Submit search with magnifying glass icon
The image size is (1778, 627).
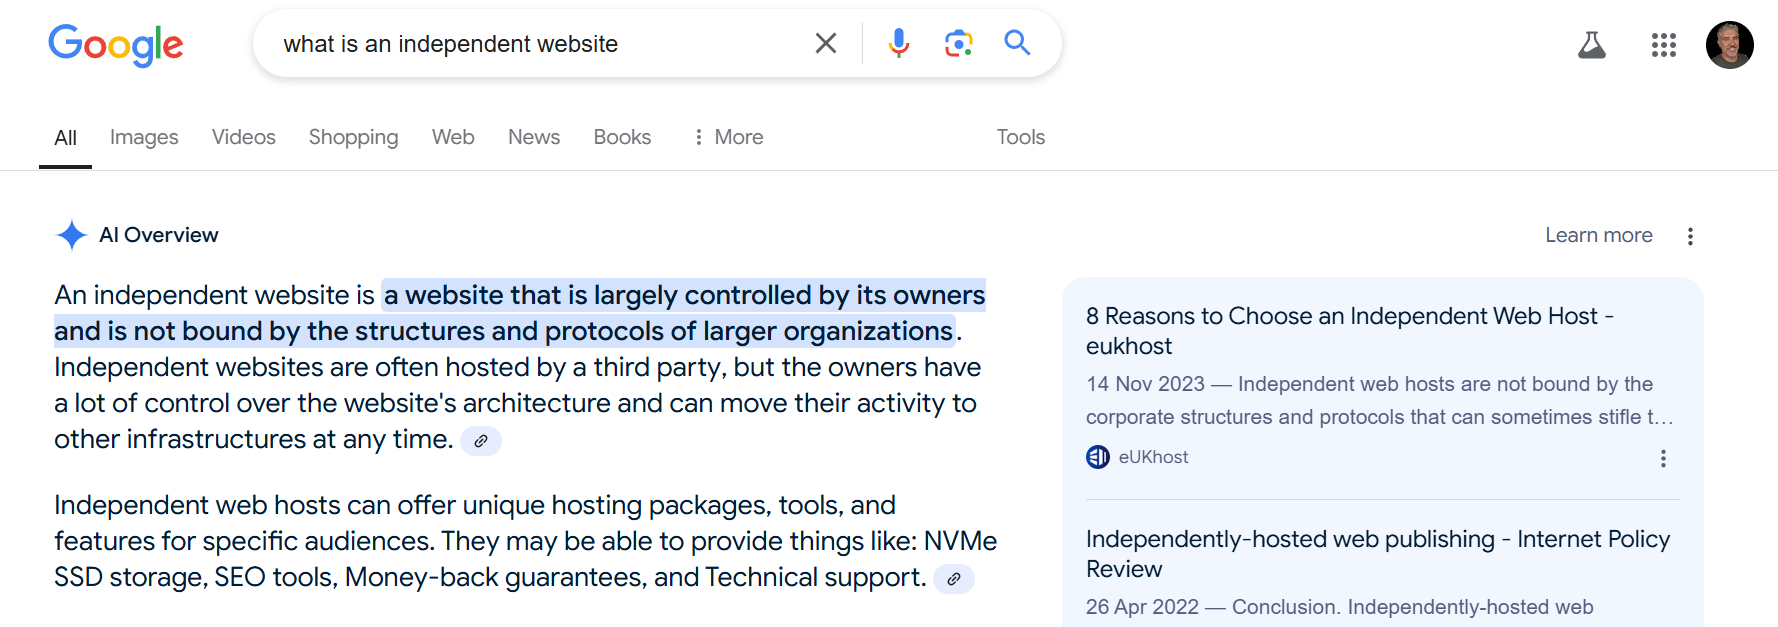pyautogui.click(x=1017, y=42)
